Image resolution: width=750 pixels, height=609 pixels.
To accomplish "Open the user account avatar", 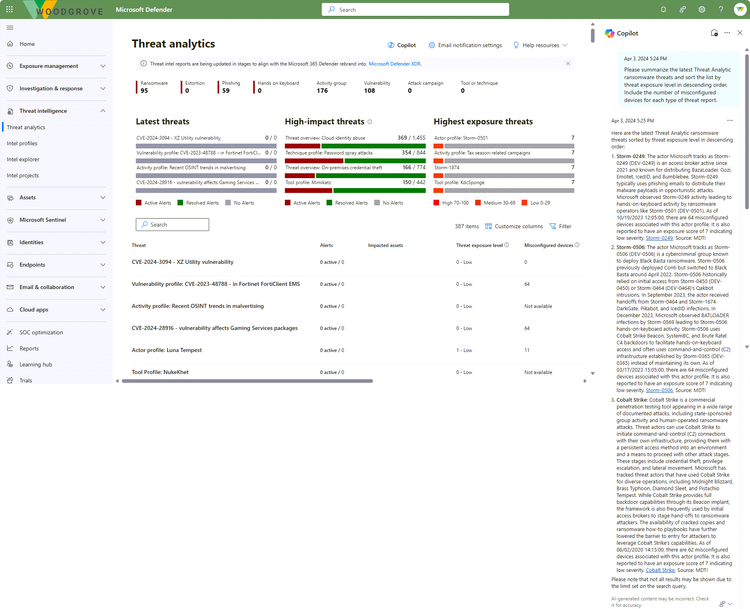I will (x=740, y=10).
